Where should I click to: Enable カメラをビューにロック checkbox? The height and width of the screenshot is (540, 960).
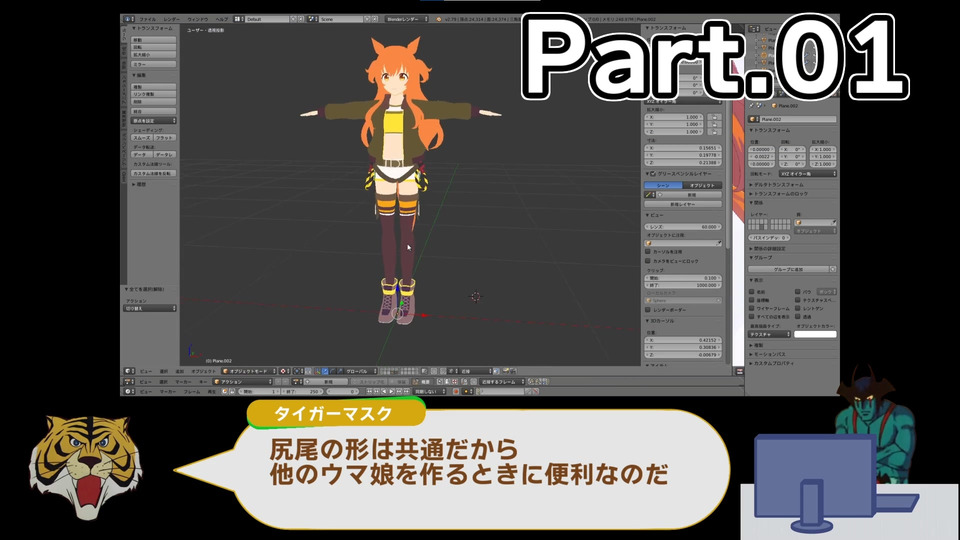[x=648, y=261]
